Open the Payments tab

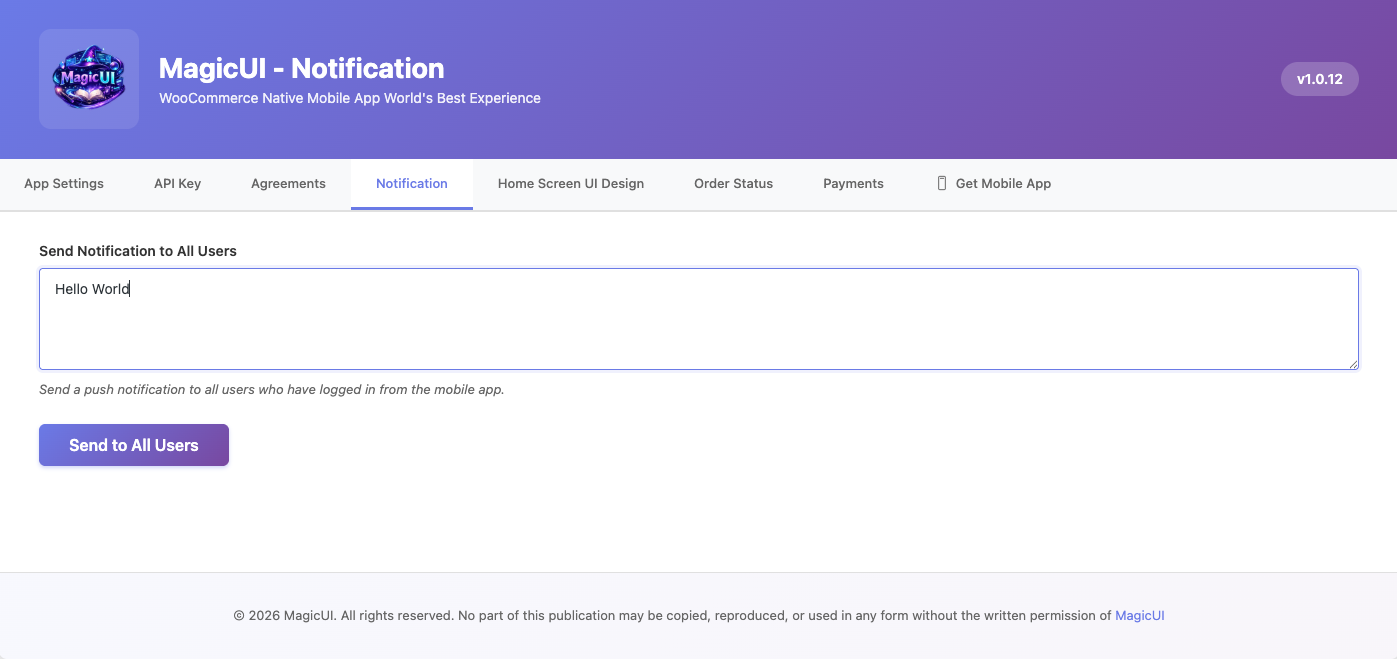point(853,184)
